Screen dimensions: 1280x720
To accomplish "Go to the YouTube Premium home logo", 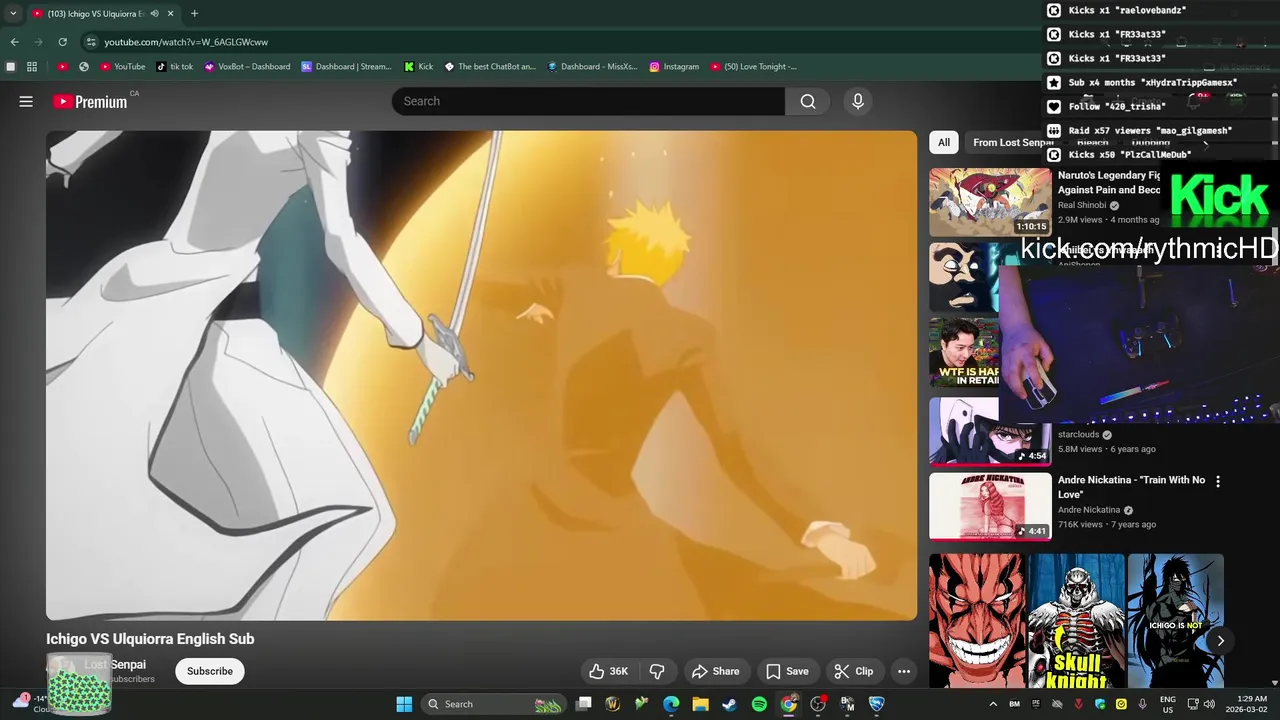I will [91, 101].
